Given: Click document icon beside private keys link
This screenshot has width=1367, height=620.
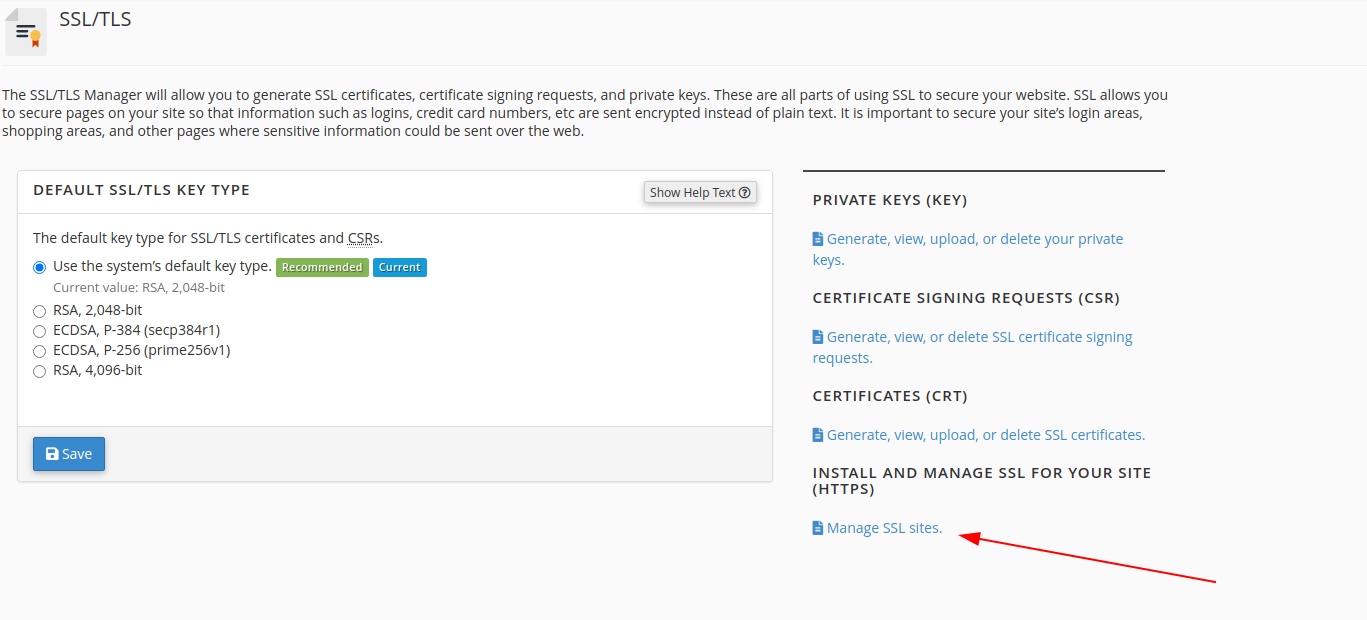Looking at the screenshot, I should 818,239.
